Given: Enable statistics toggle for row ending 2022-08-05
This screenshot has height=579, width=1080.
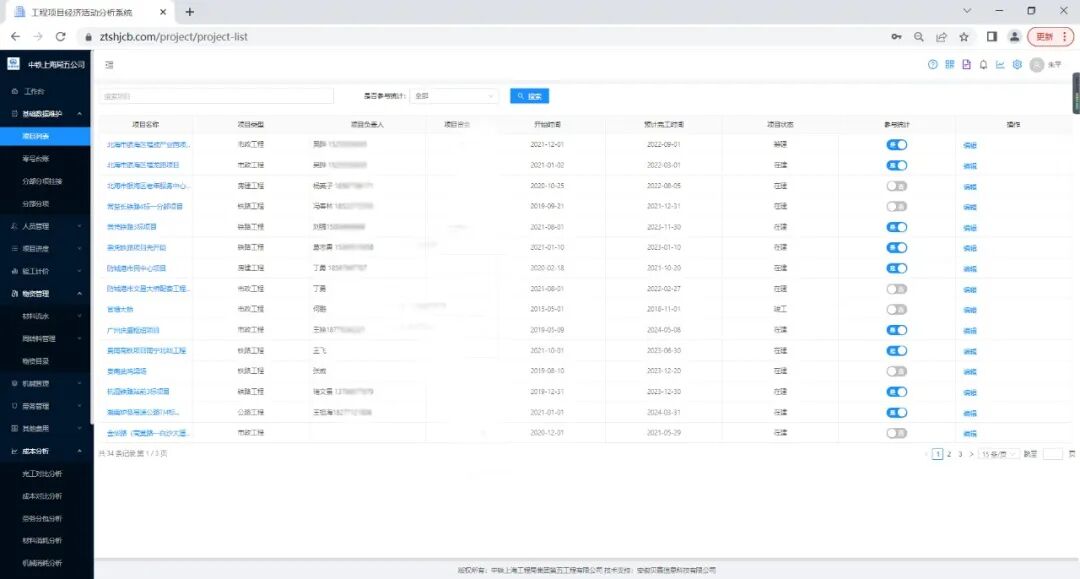Looking at the screenshot, I should [x=897, y=186].
